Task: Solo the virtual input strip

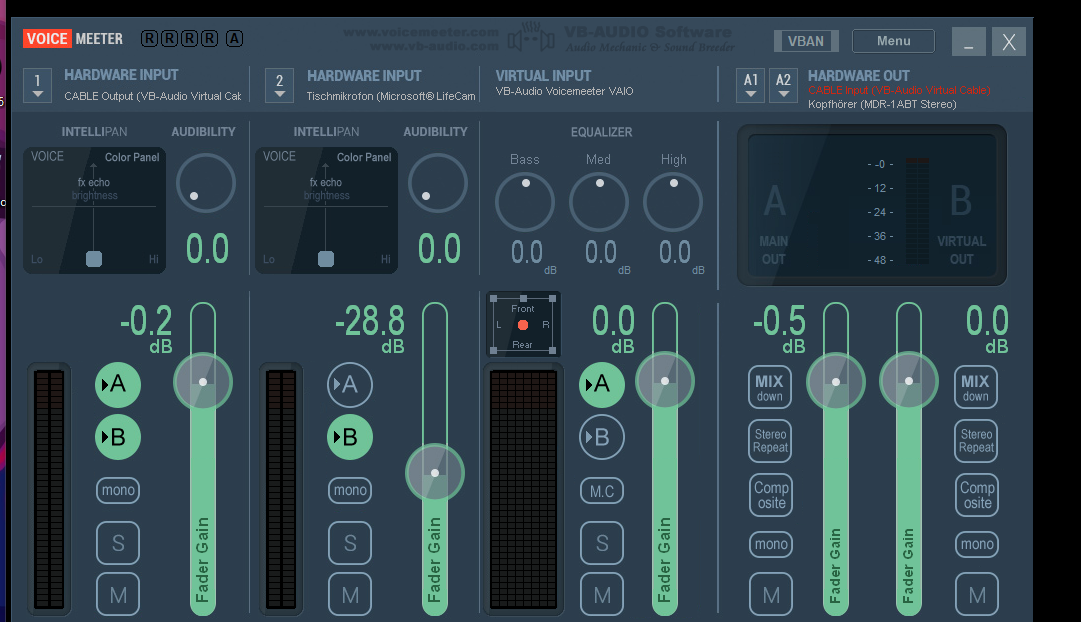Action: click(602, 543)
